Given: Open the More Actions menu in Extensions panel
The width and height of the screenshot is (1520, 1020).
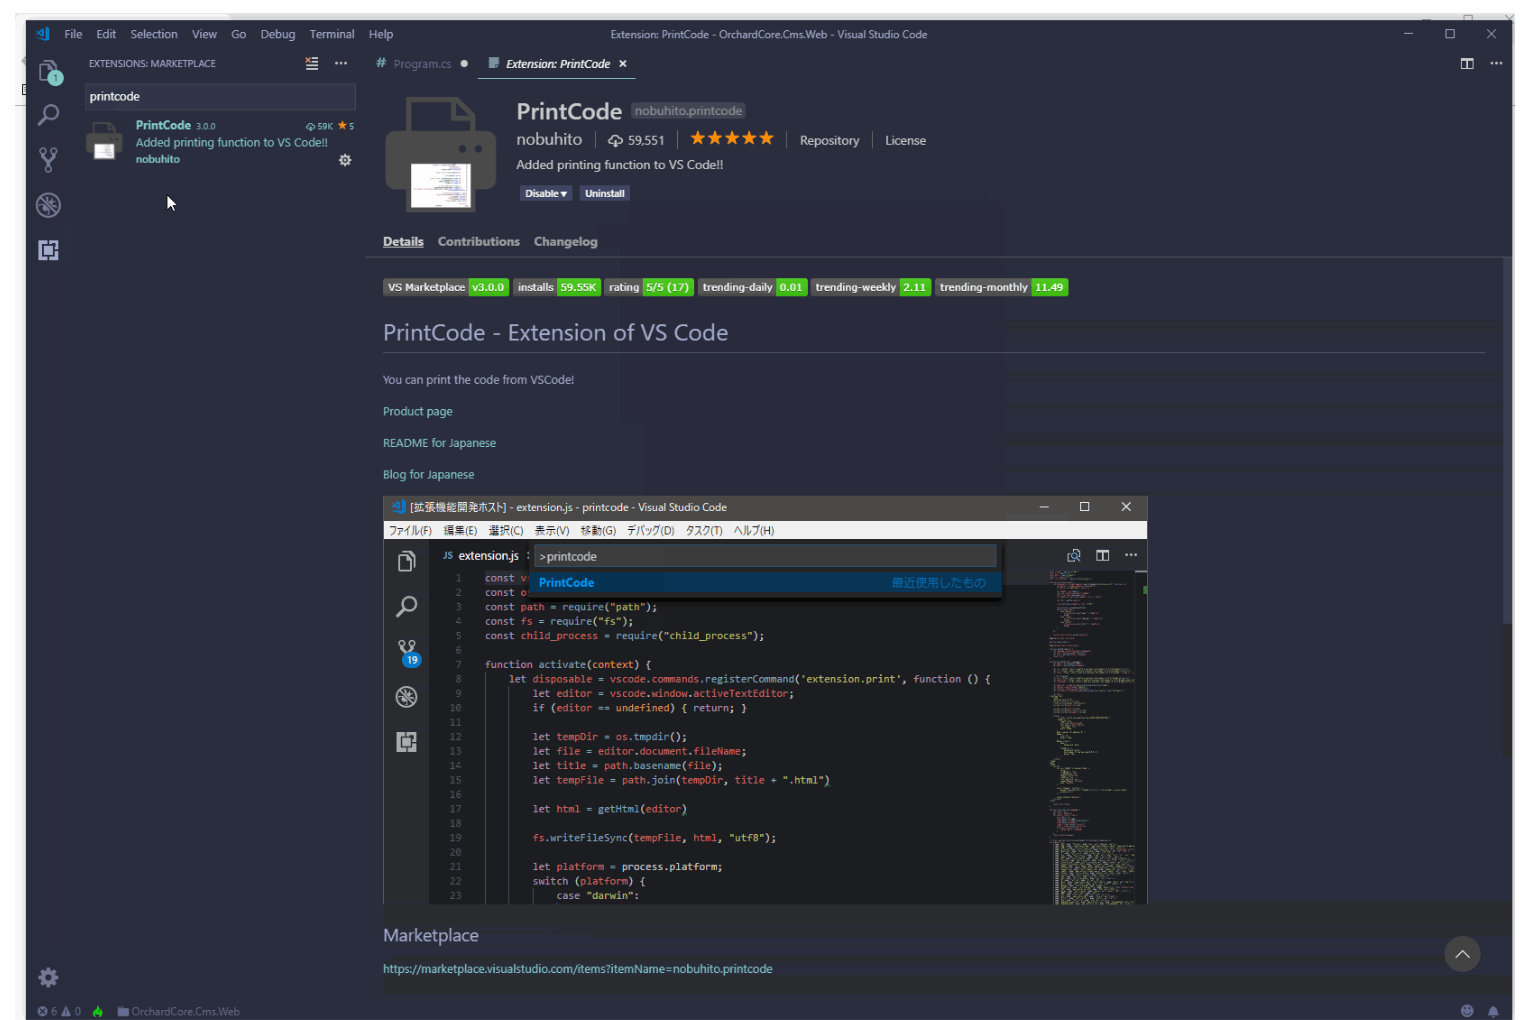Looking at the screenshot, I should click(341, 63).
